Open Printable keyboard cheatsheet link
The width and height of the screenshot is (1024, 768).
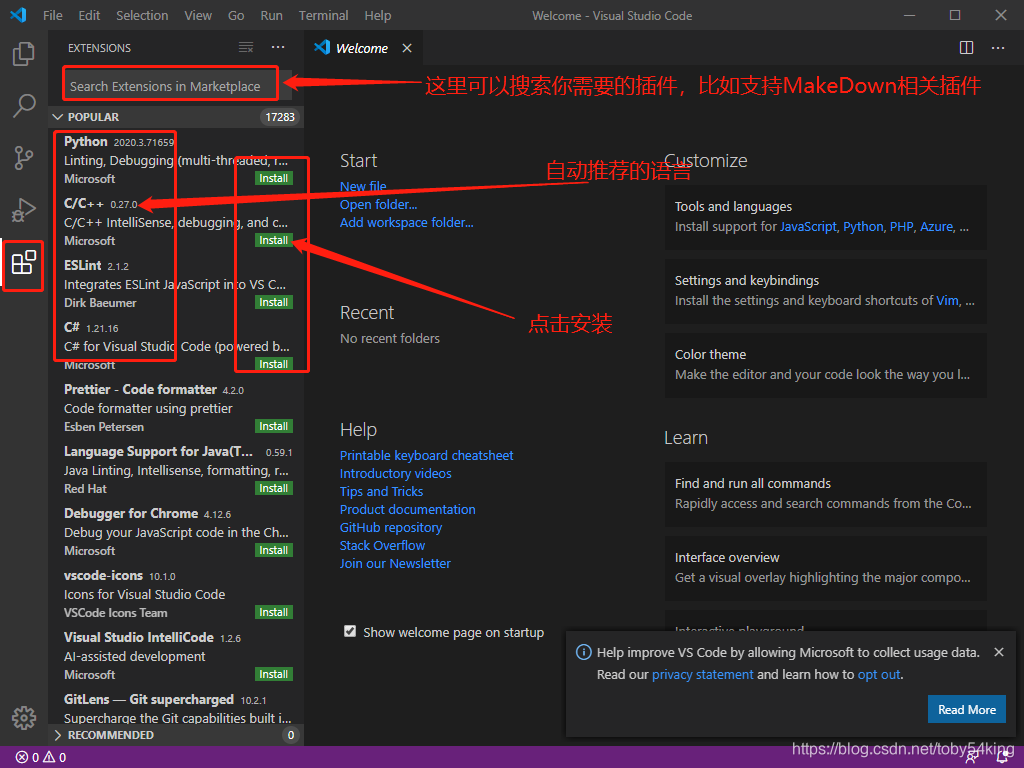click(x=426, y=456)
